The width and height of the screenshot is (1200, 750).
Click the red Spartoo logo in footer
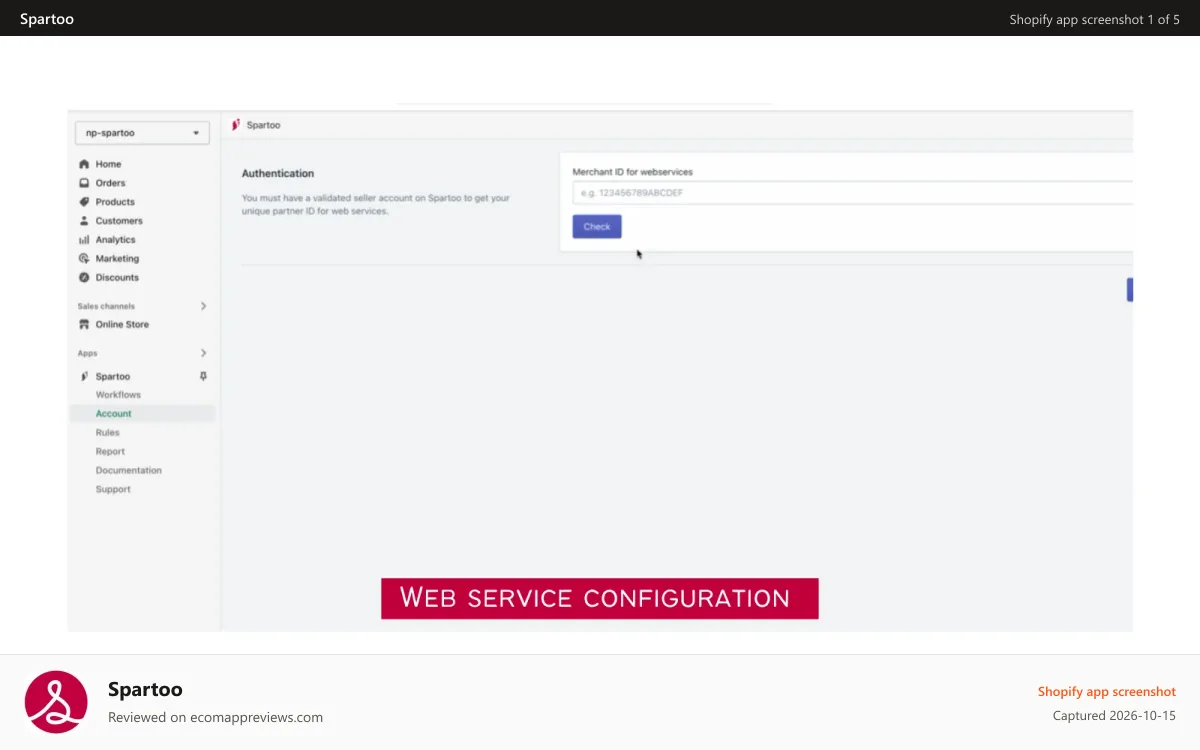[x=56, y=702]
